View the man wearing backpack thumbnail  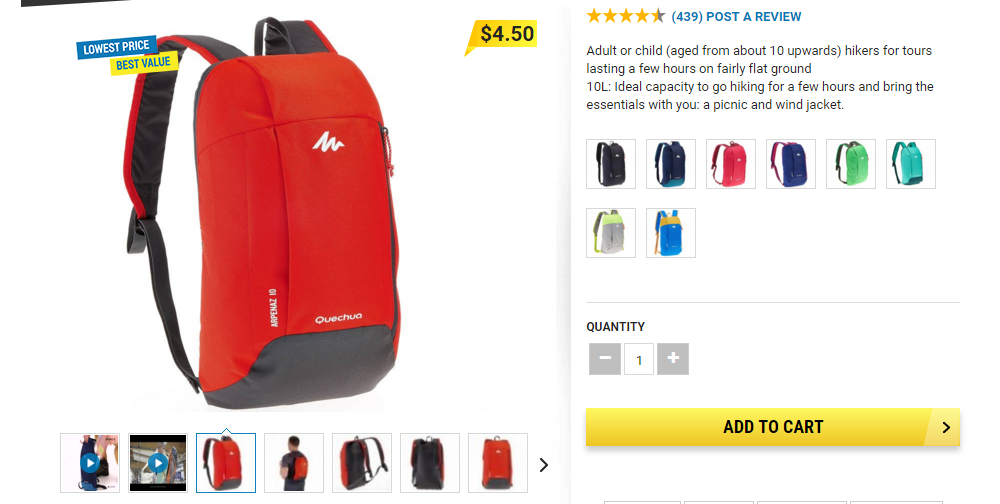(x=294, y=463)
